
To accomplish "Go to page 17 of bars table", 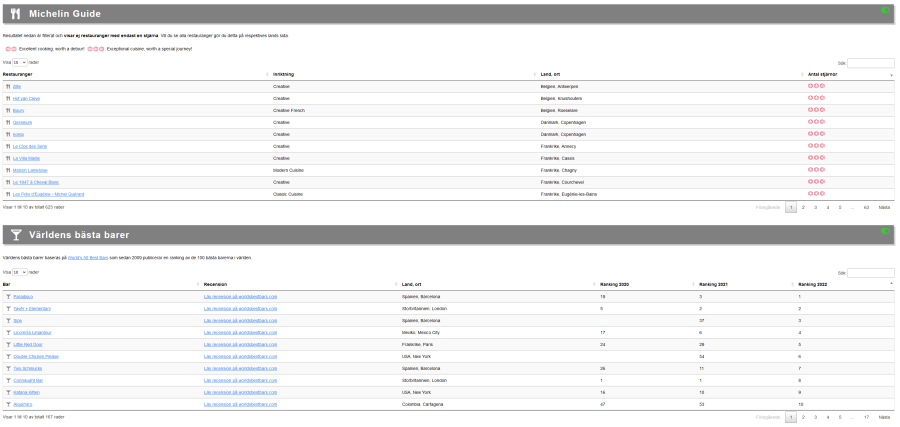I will tap(866, 417).
